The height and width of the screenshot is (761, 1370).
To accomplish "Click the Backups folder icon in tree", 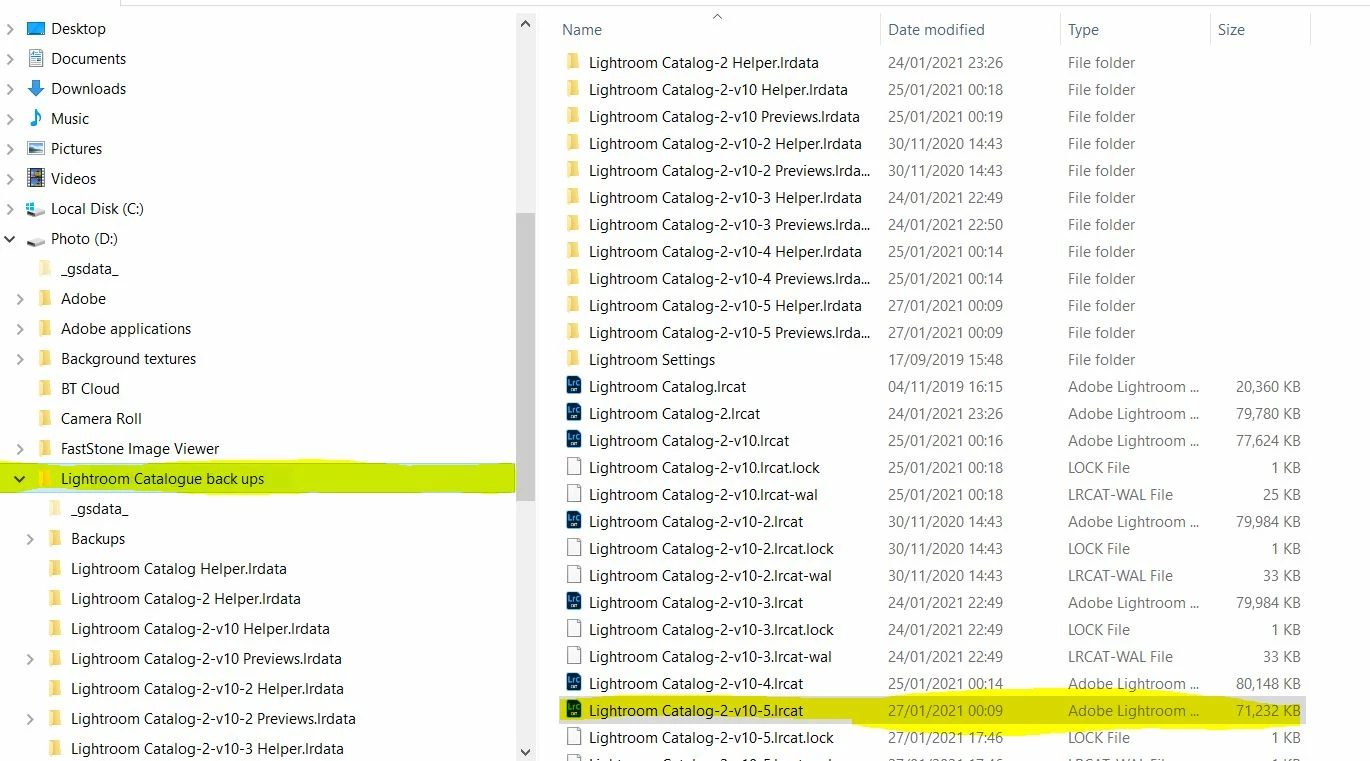I will [55, 538].
